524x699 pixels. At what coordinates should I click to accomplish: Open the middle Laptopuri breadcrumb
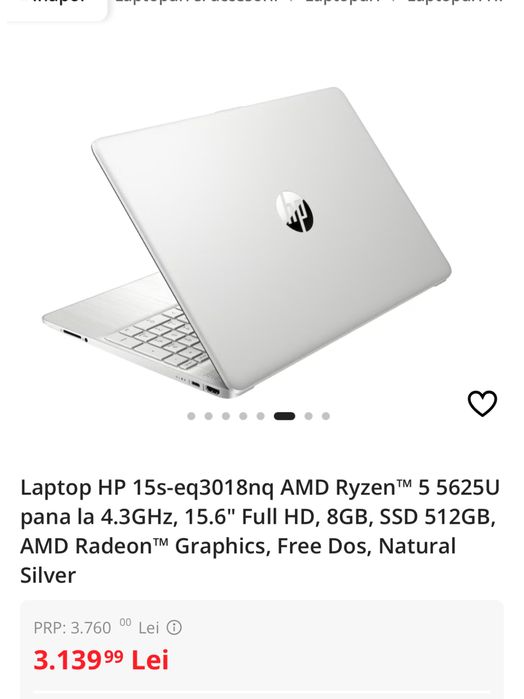[342, 2]
